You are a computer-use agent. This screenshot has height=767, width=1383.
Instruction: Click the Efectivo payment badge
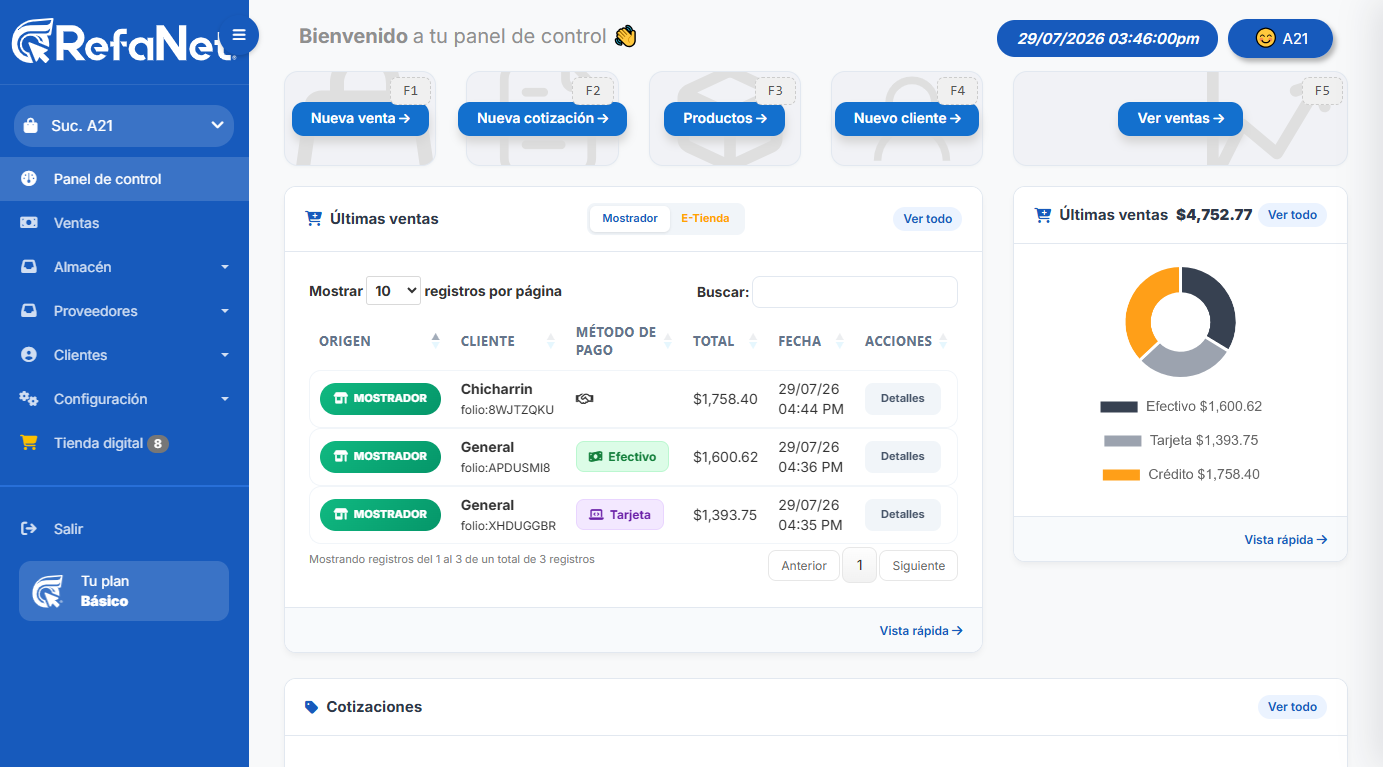[622, 457]
